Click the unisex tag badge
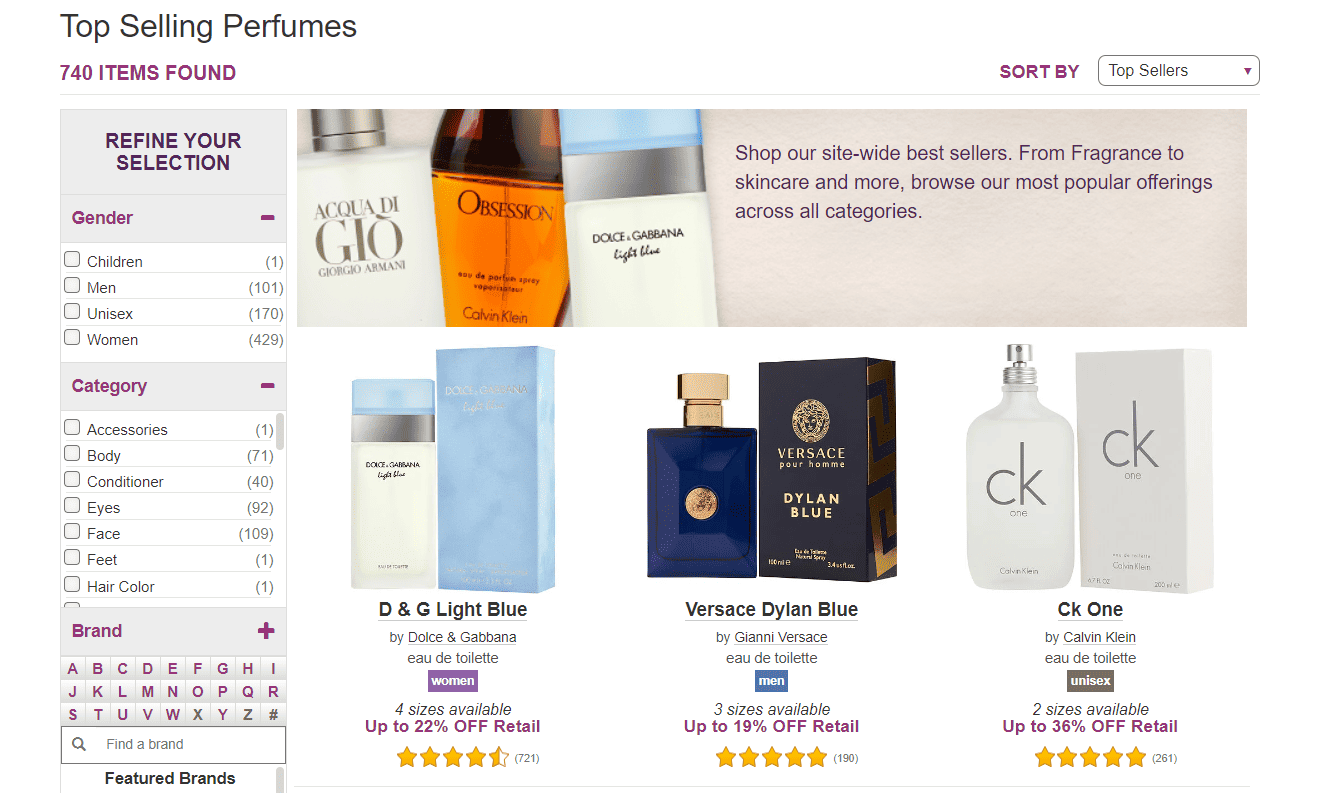Screen dimensions: 1336x793 pos(1090,681)
